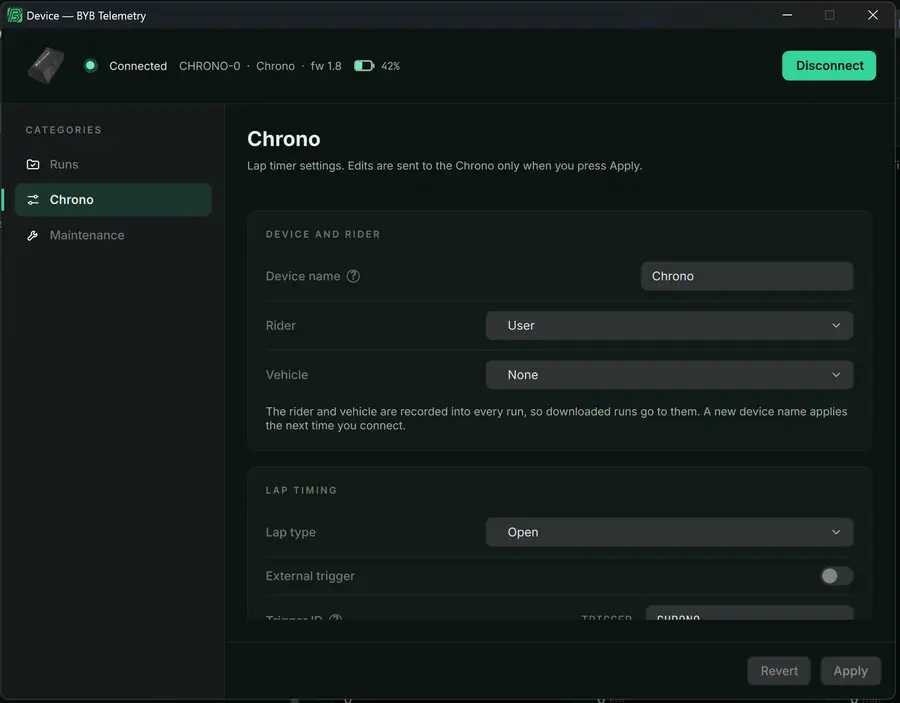Open the Rider dropdown showing User
Image resolution: width=900 pixels, height=703 pixels.
669,325
